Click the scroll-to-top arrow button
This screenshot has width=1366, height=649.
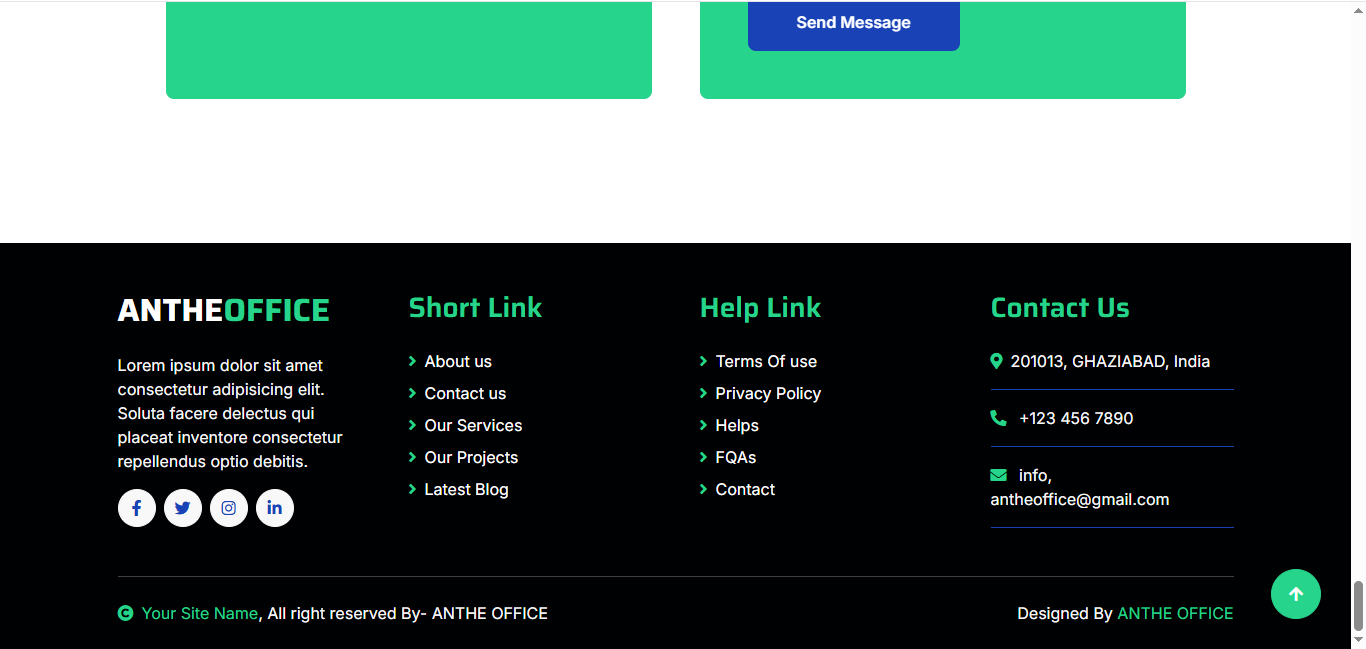click(x=1295, y=594)
